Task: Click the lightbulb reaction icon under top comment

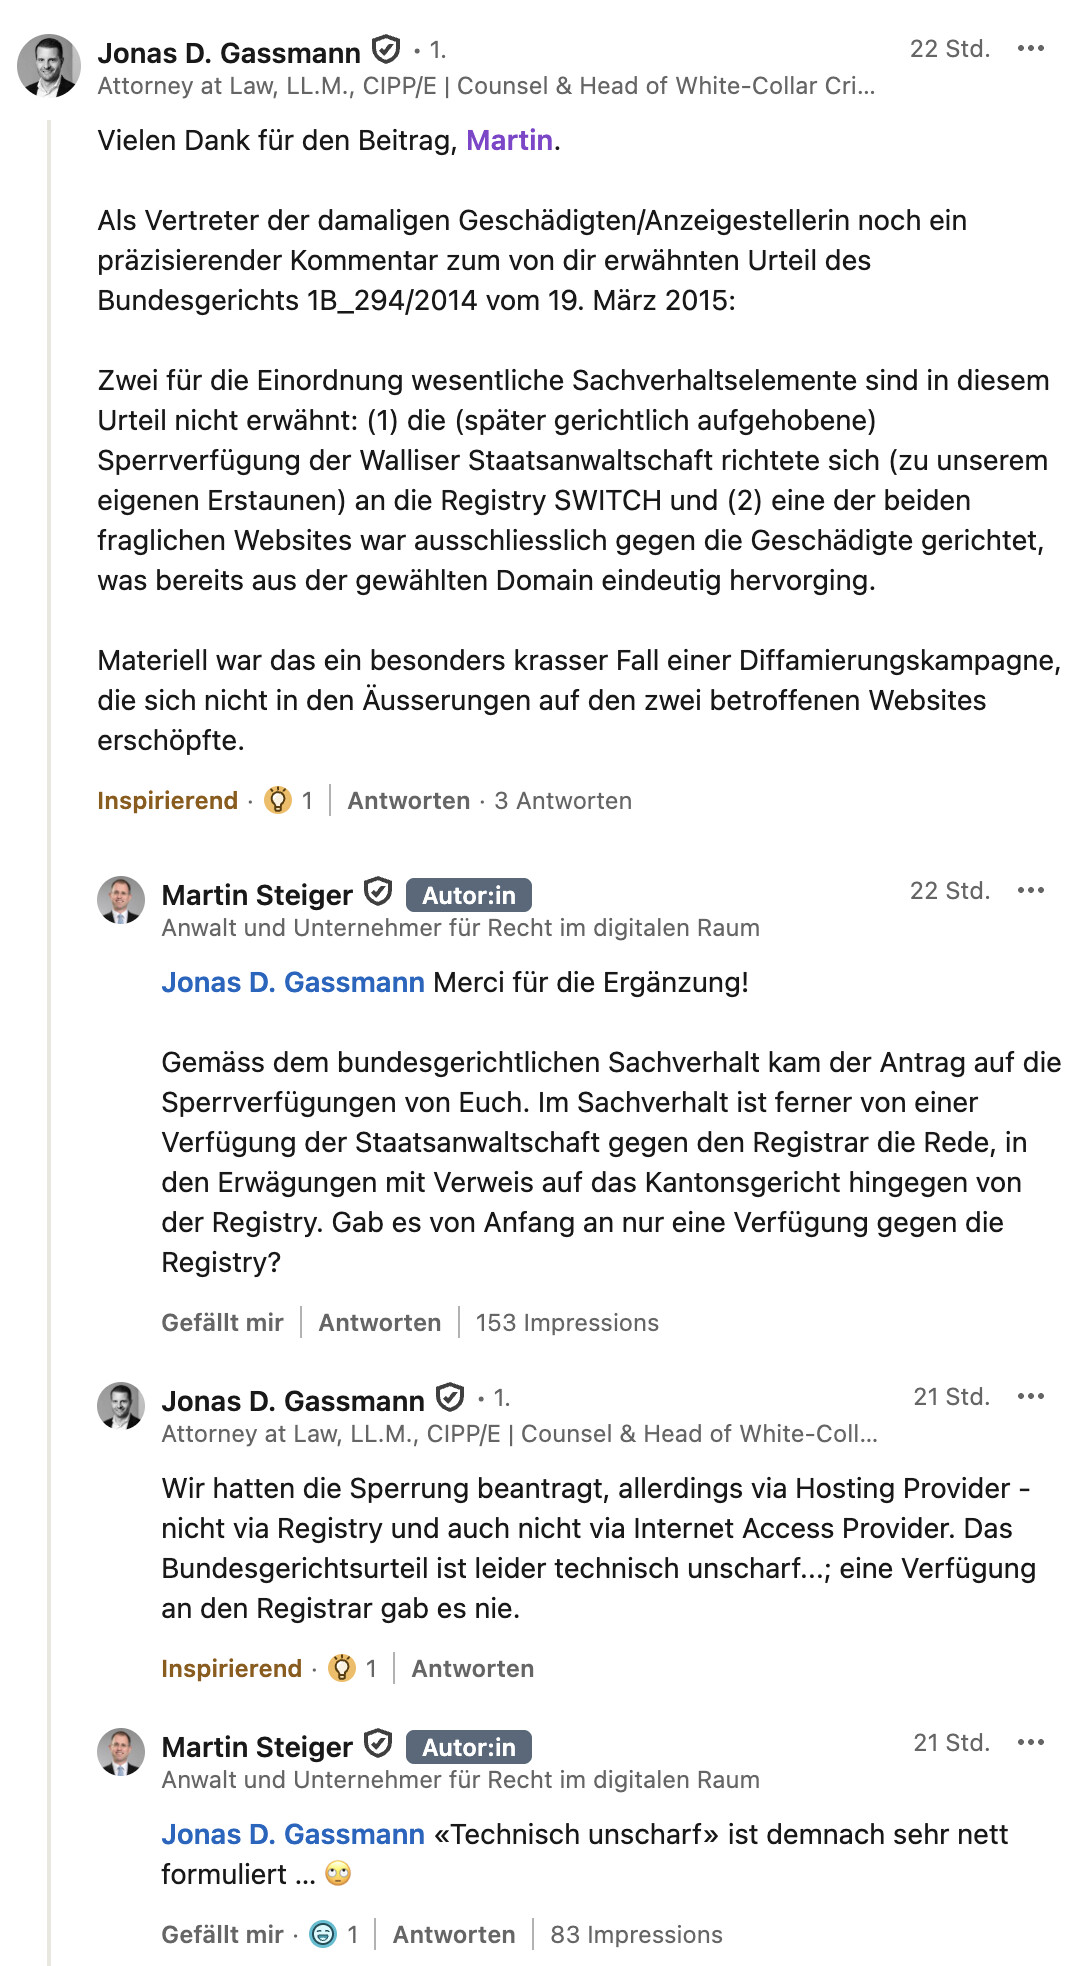Action: click(x=278, y=801)
